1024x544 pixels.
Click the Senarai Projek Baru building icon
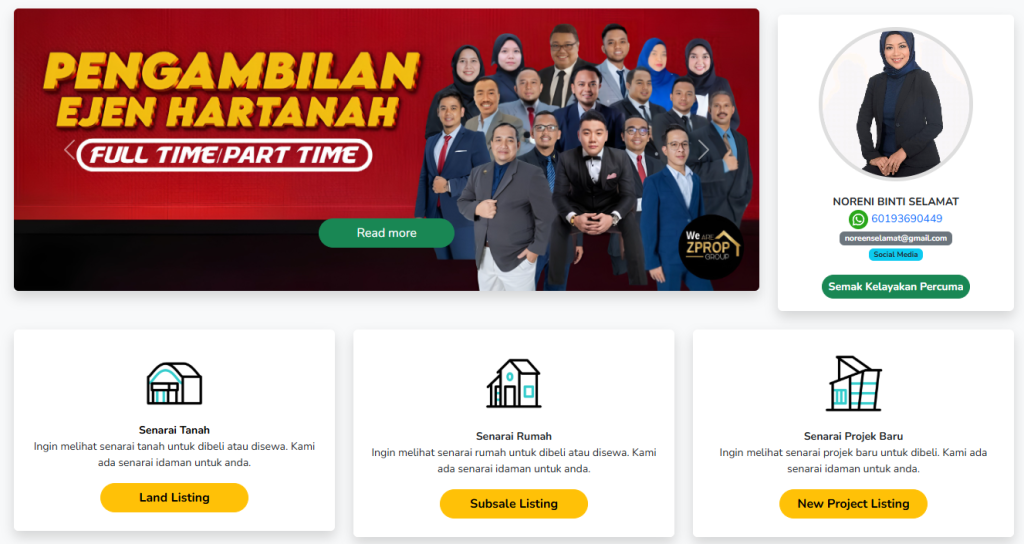click(854, 383)
